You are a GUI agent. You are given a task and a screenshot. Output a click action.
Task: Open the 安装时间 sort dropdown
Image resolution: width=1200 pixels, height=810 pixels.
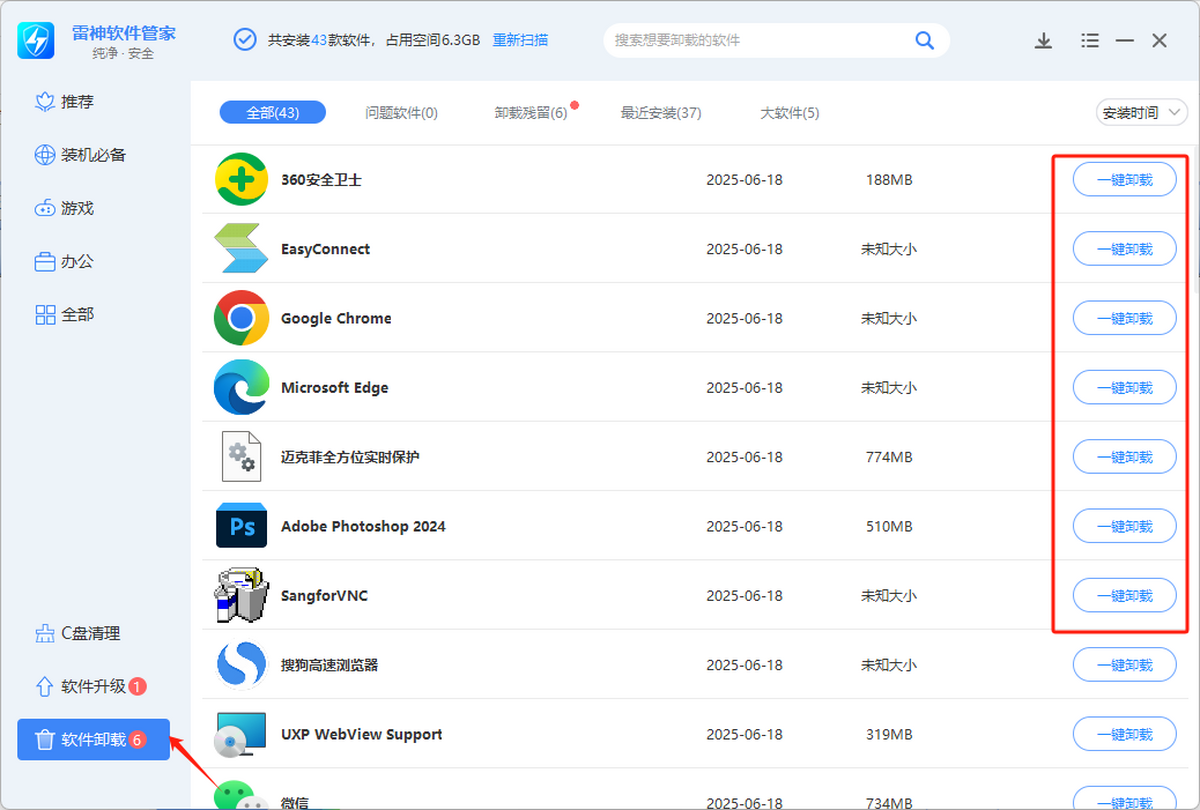tap(1140, 113)
